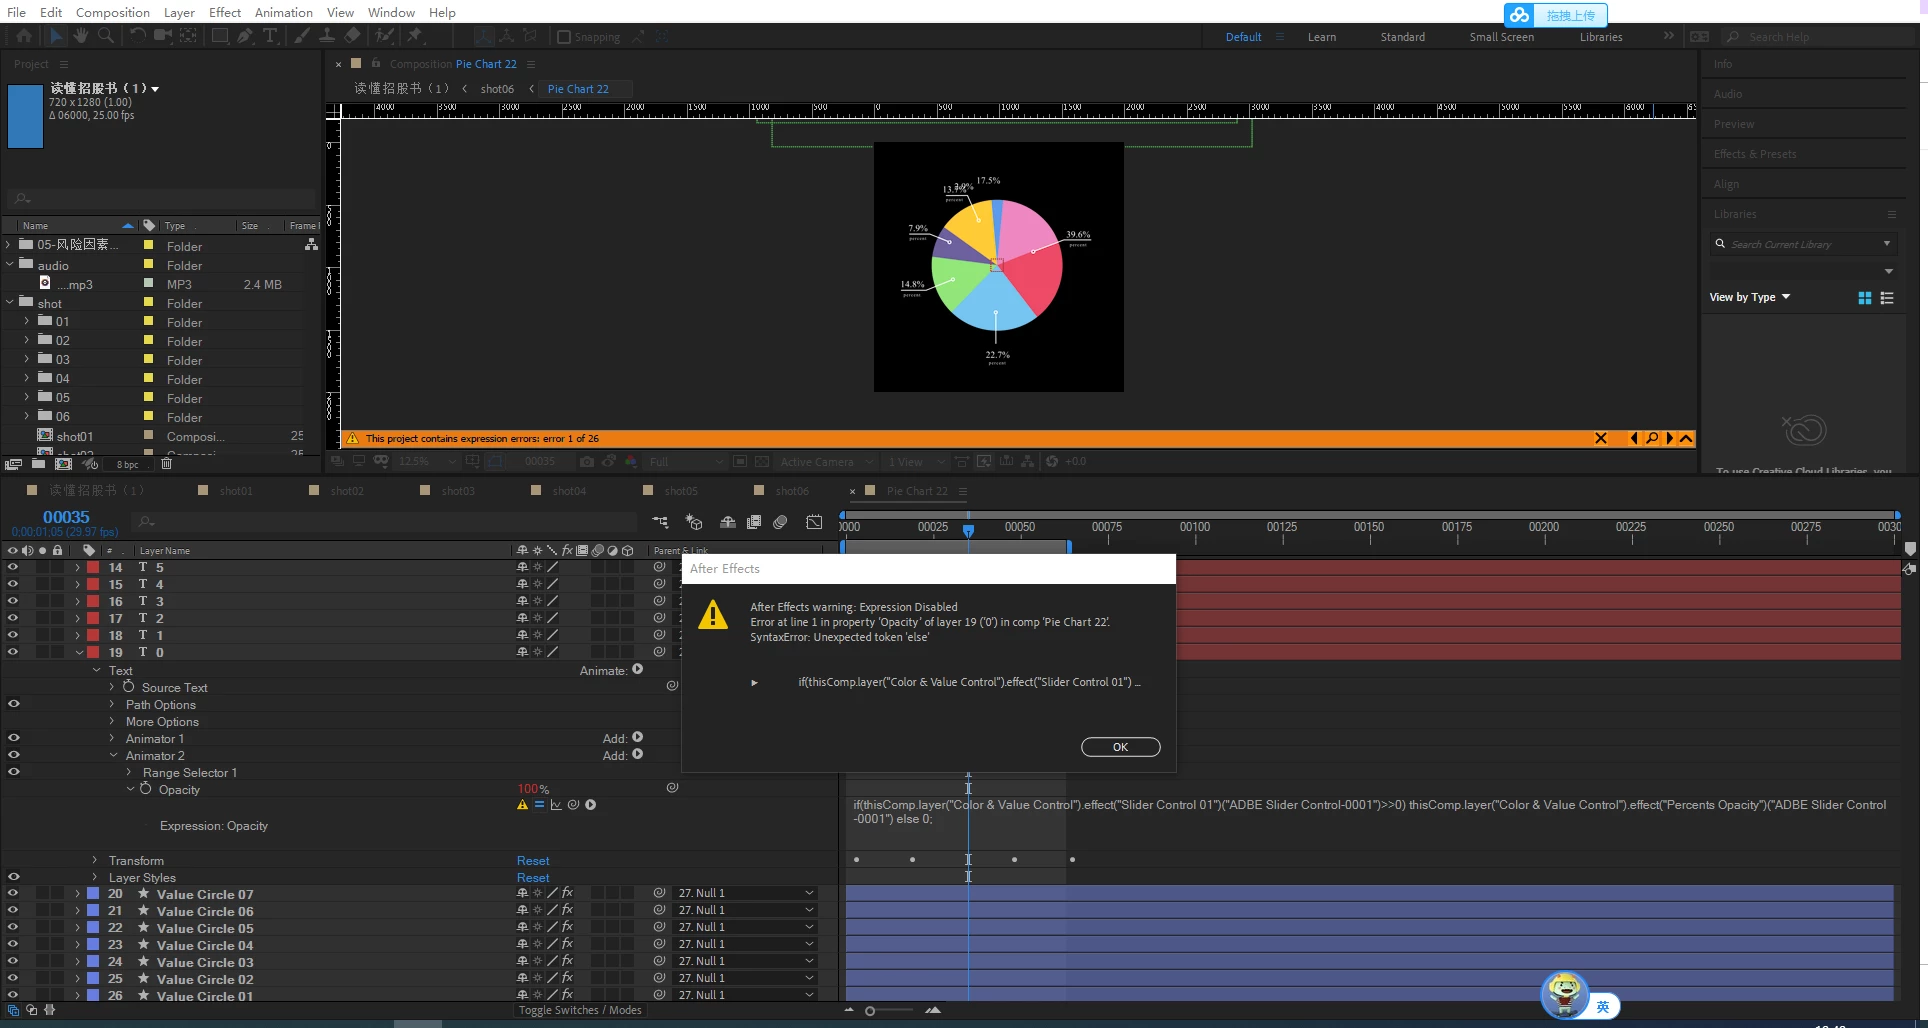Open the expression language menu arrow

coord(590,805)
